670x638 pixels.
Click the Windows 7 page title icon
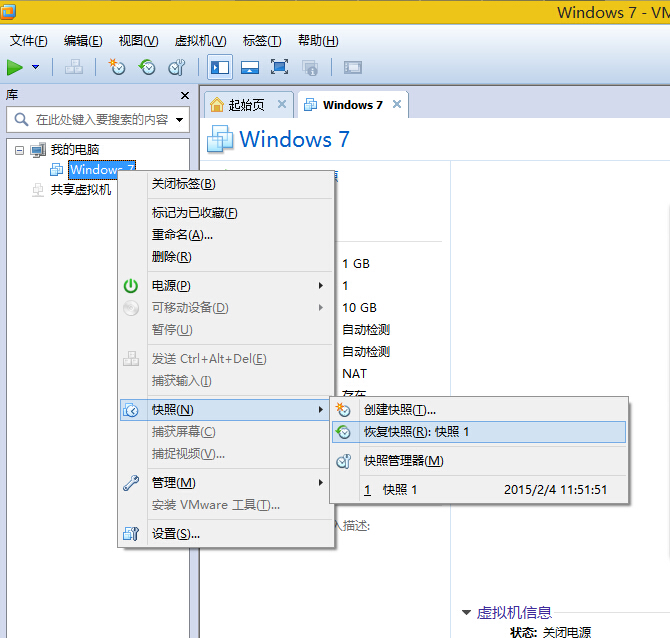pyautogui.click(x=220, y=139)
